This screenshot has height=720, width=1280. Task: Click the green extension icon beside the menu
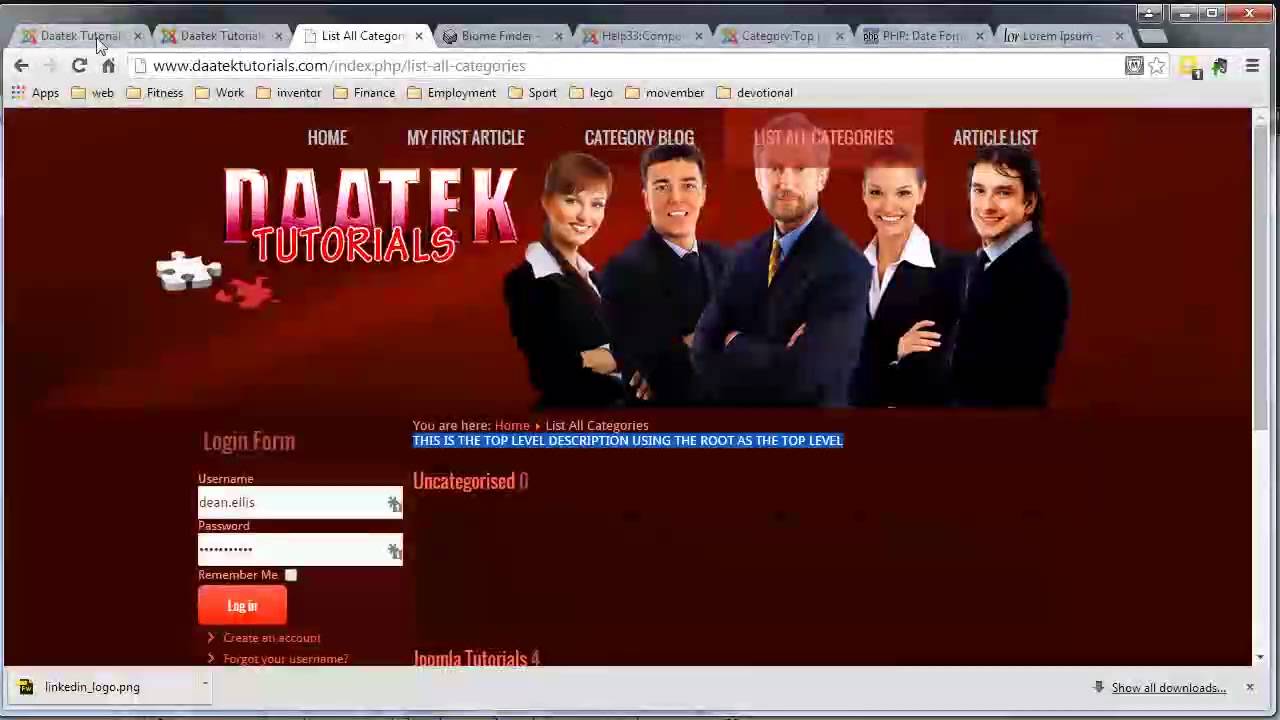click(1220, 66)
